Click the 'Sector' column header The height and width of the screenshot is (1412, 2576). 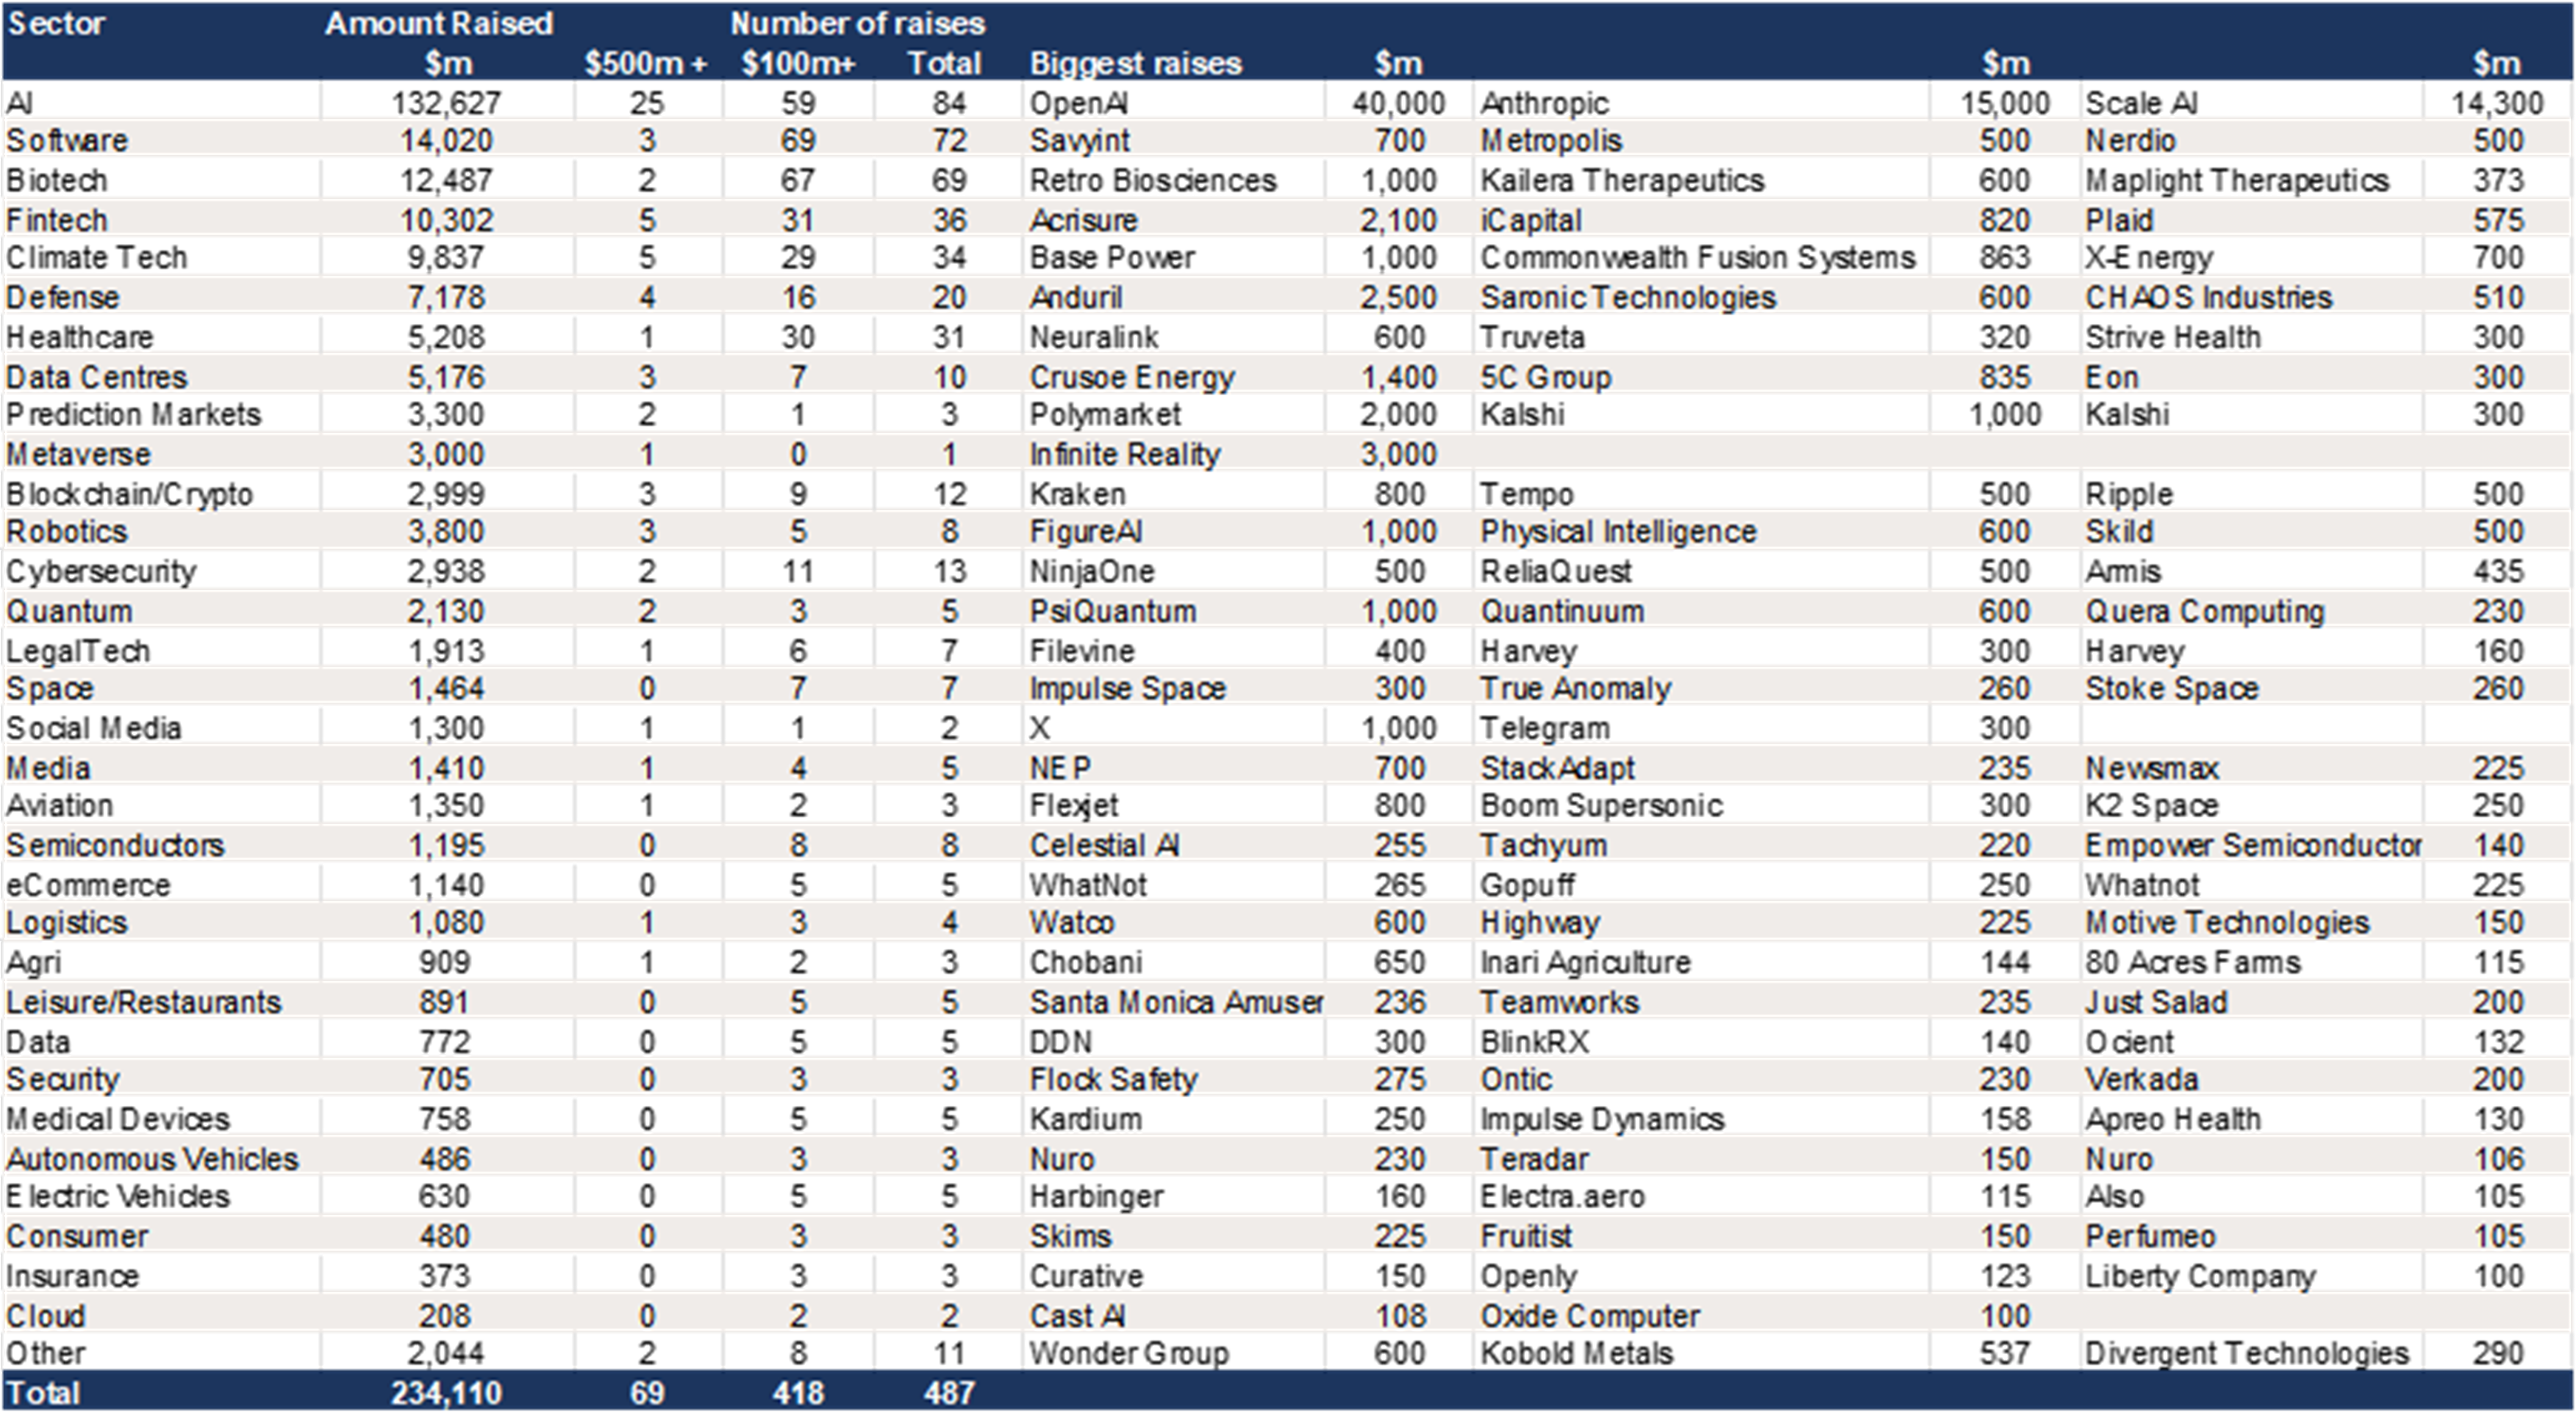56,23
